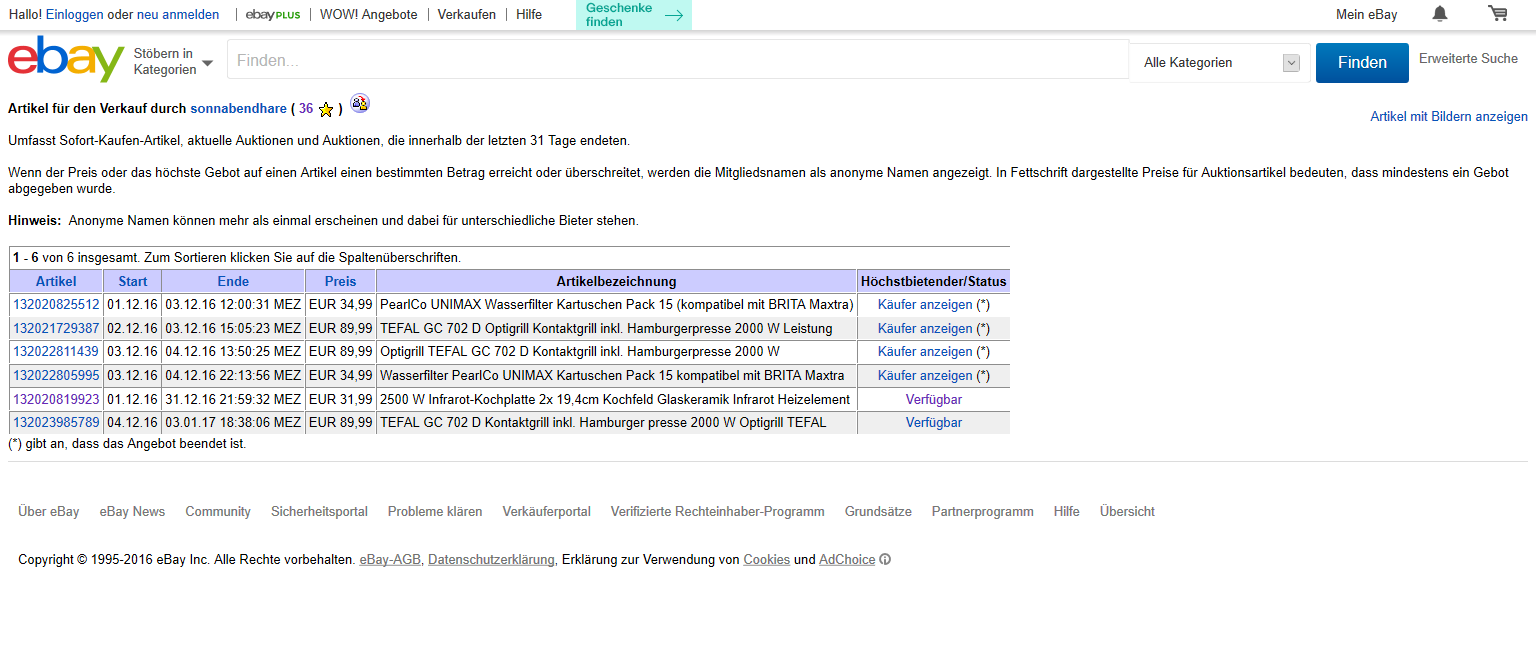Open item number 132023985789
The image size is (1536, 654).
click(x=56, y=423)
